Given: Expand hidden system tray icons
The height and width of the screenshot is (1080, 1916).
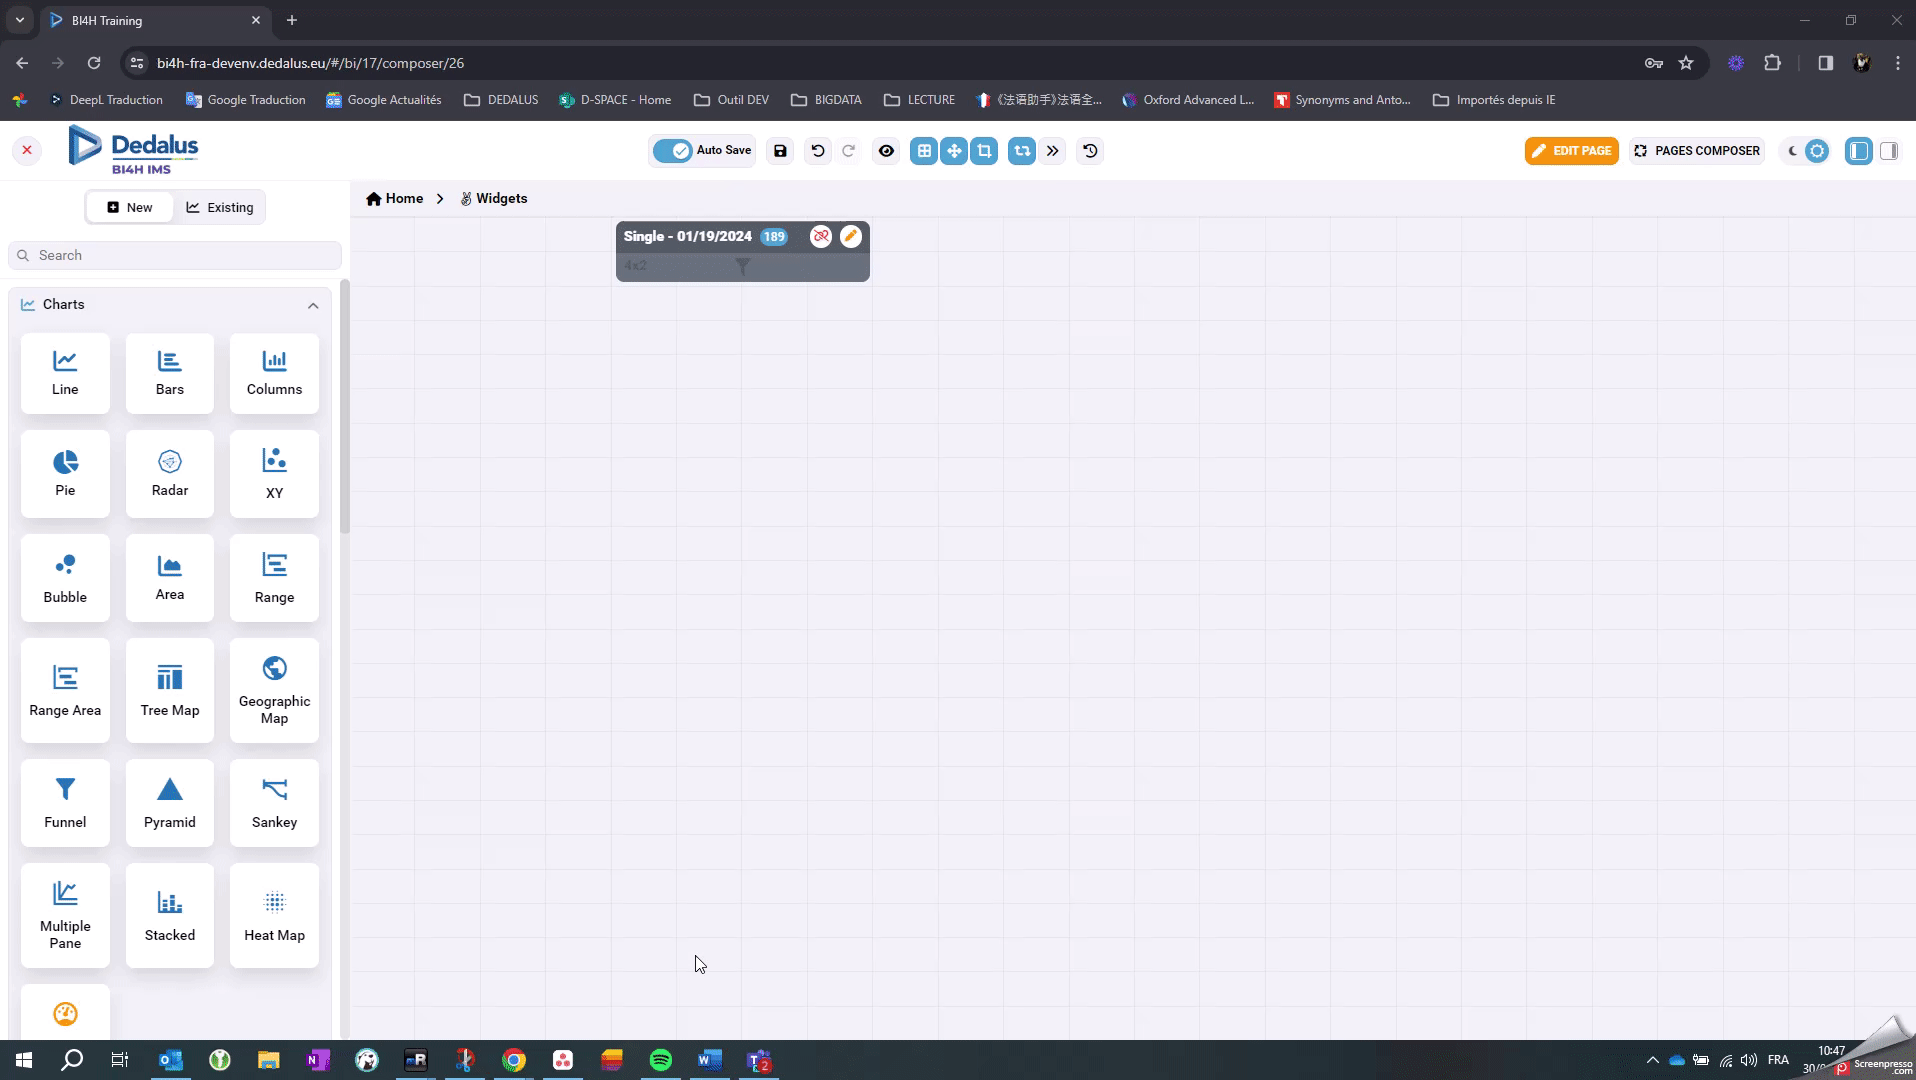Looking at the screenshot, I should [x=1652, y=1060].
